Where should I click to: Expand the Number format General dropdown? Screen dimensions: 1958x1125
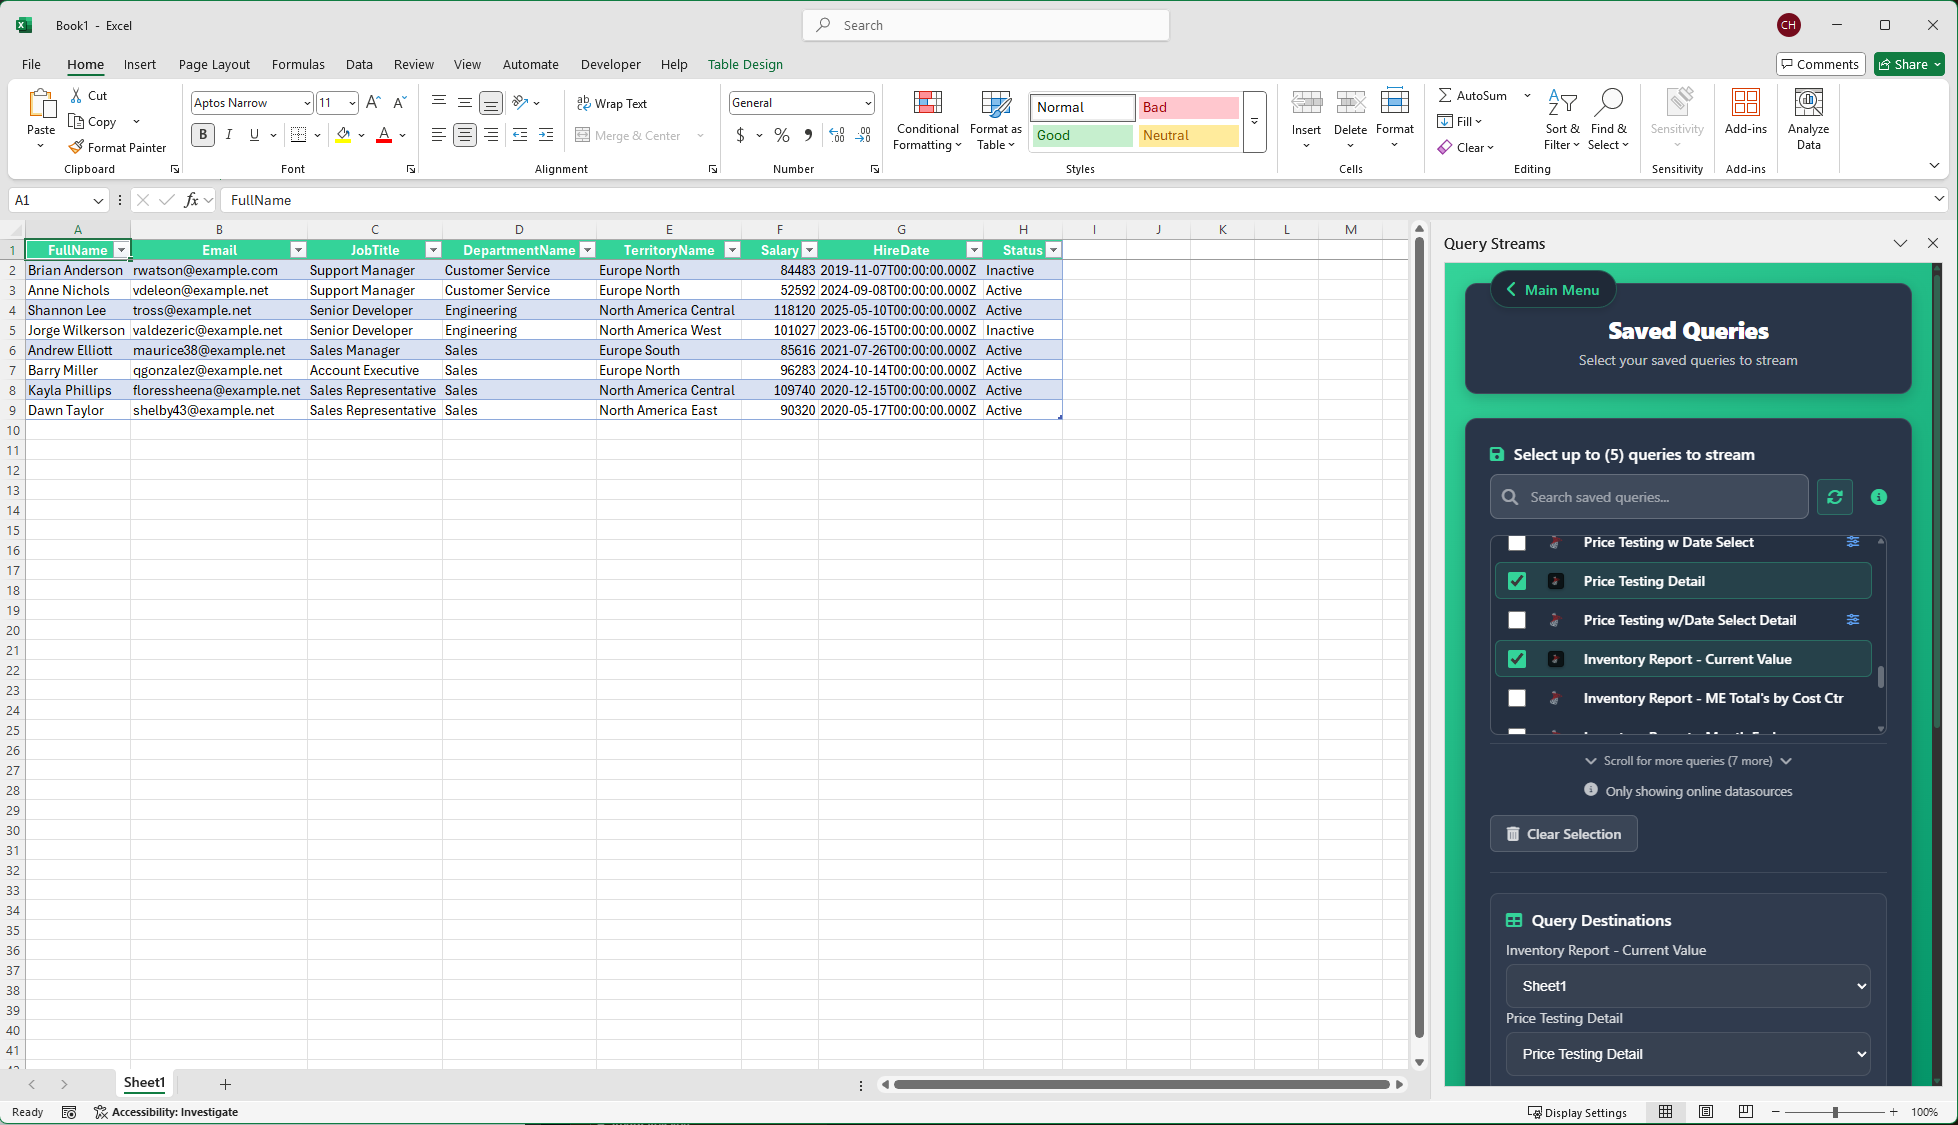pyautogui.click(x=867, y=103)
